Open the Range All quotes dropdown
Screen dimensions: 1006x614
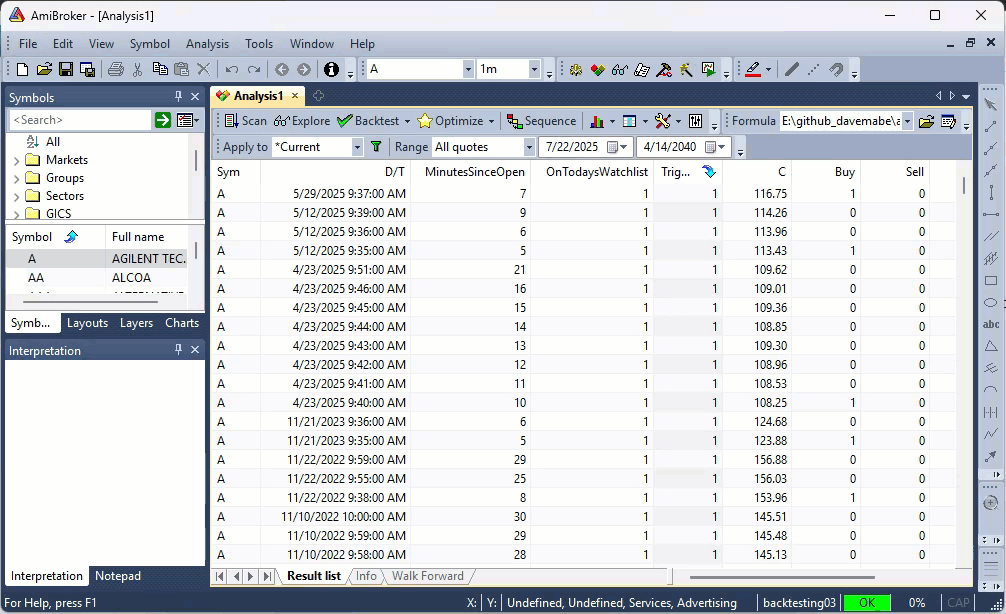coord(529,147)
